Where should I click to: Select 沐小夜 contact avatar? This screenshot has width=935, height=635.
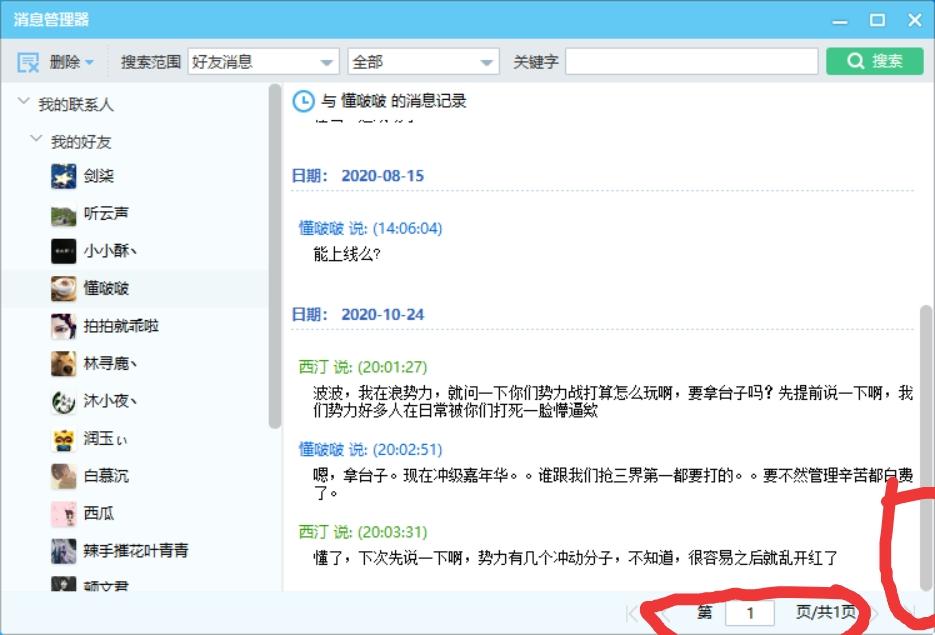click(64, 401)
